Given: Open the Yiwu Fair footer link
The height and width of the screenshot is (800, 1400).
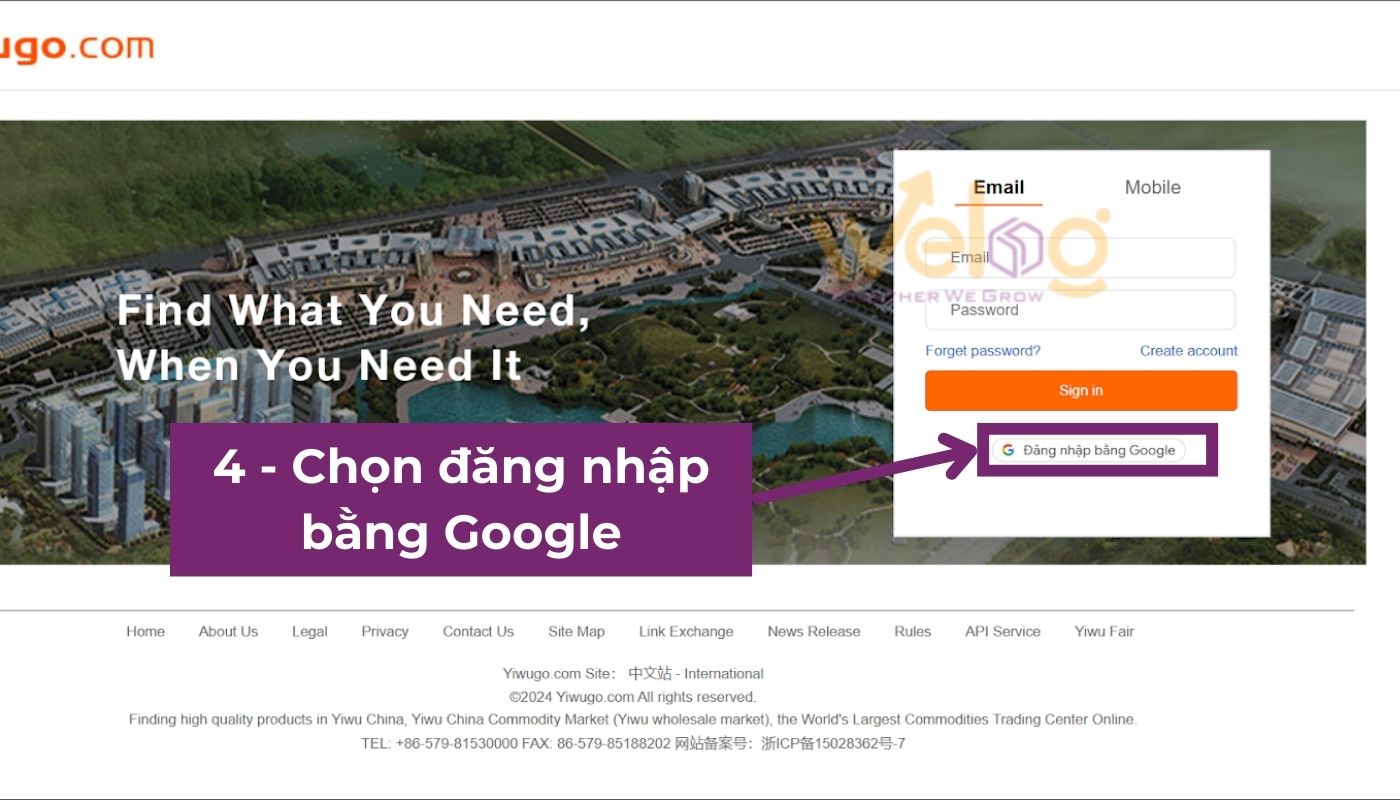Looking at the screenshot, I should point(1104,632).
